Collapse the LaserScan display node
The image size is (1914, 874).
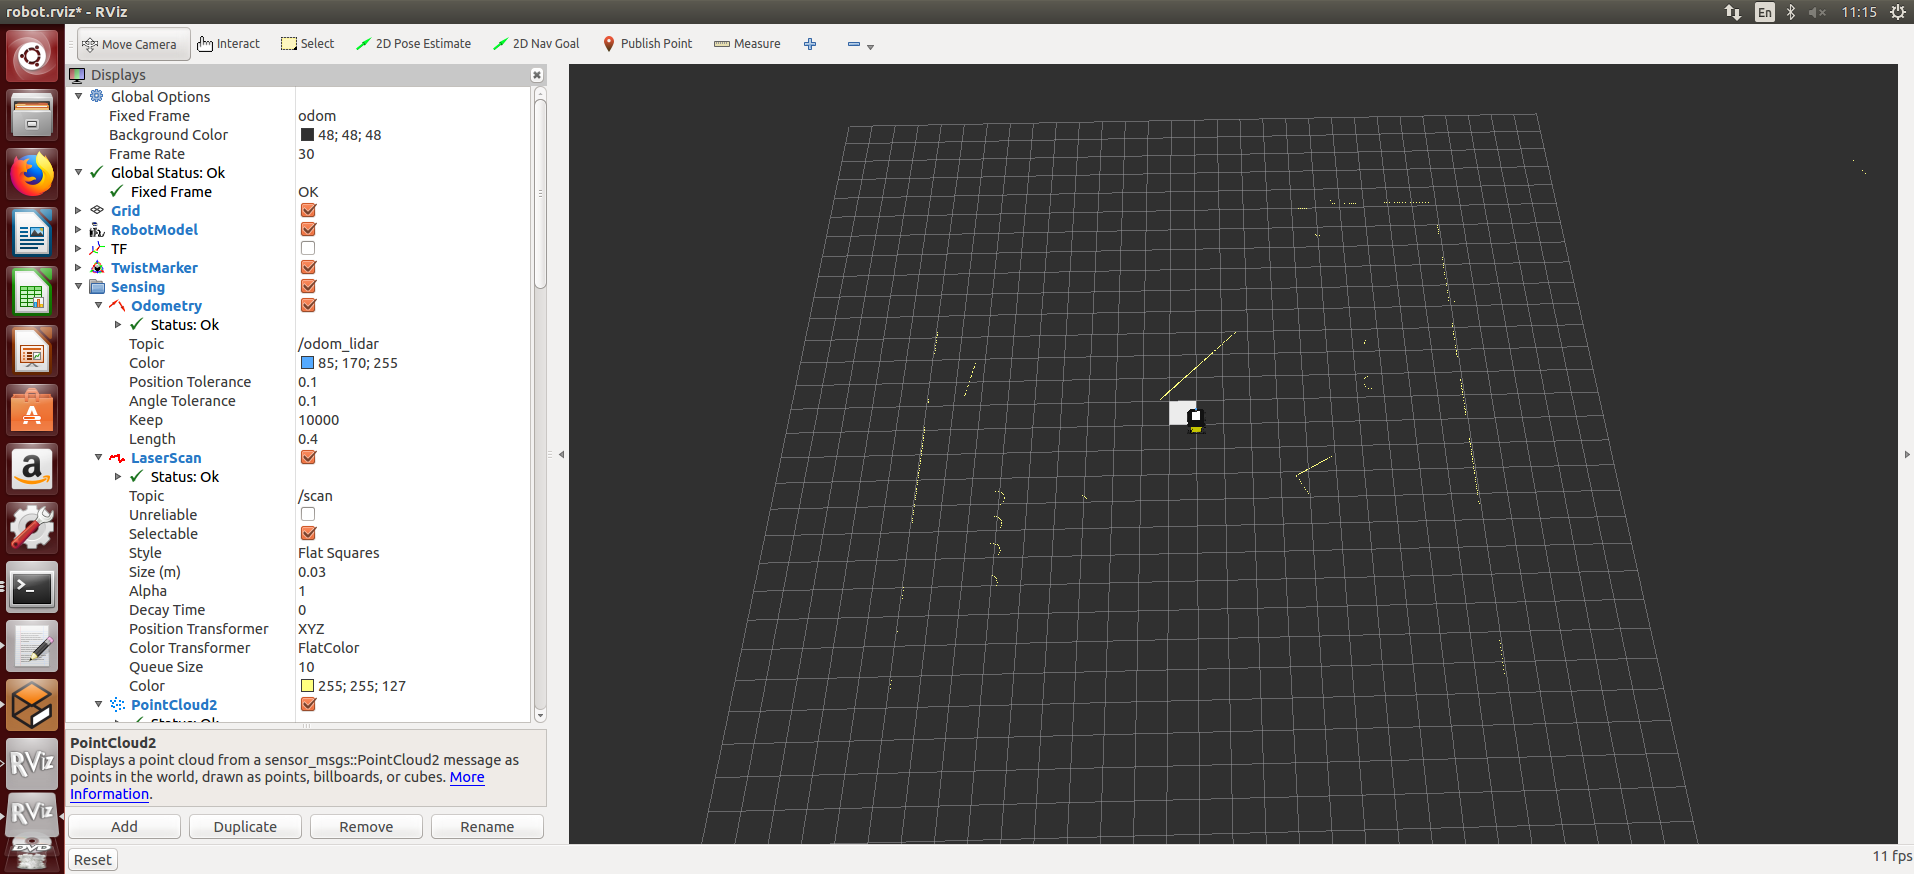99,458
